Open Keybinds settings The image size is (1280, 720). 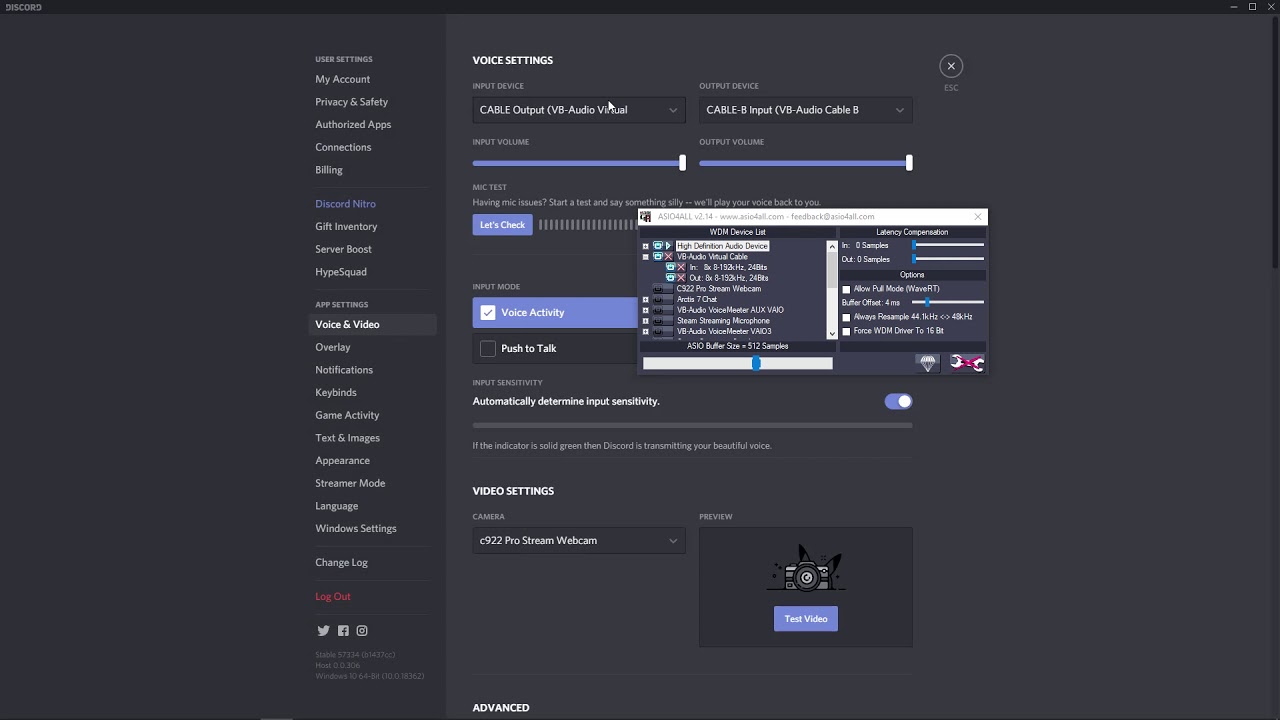point(336,393)
